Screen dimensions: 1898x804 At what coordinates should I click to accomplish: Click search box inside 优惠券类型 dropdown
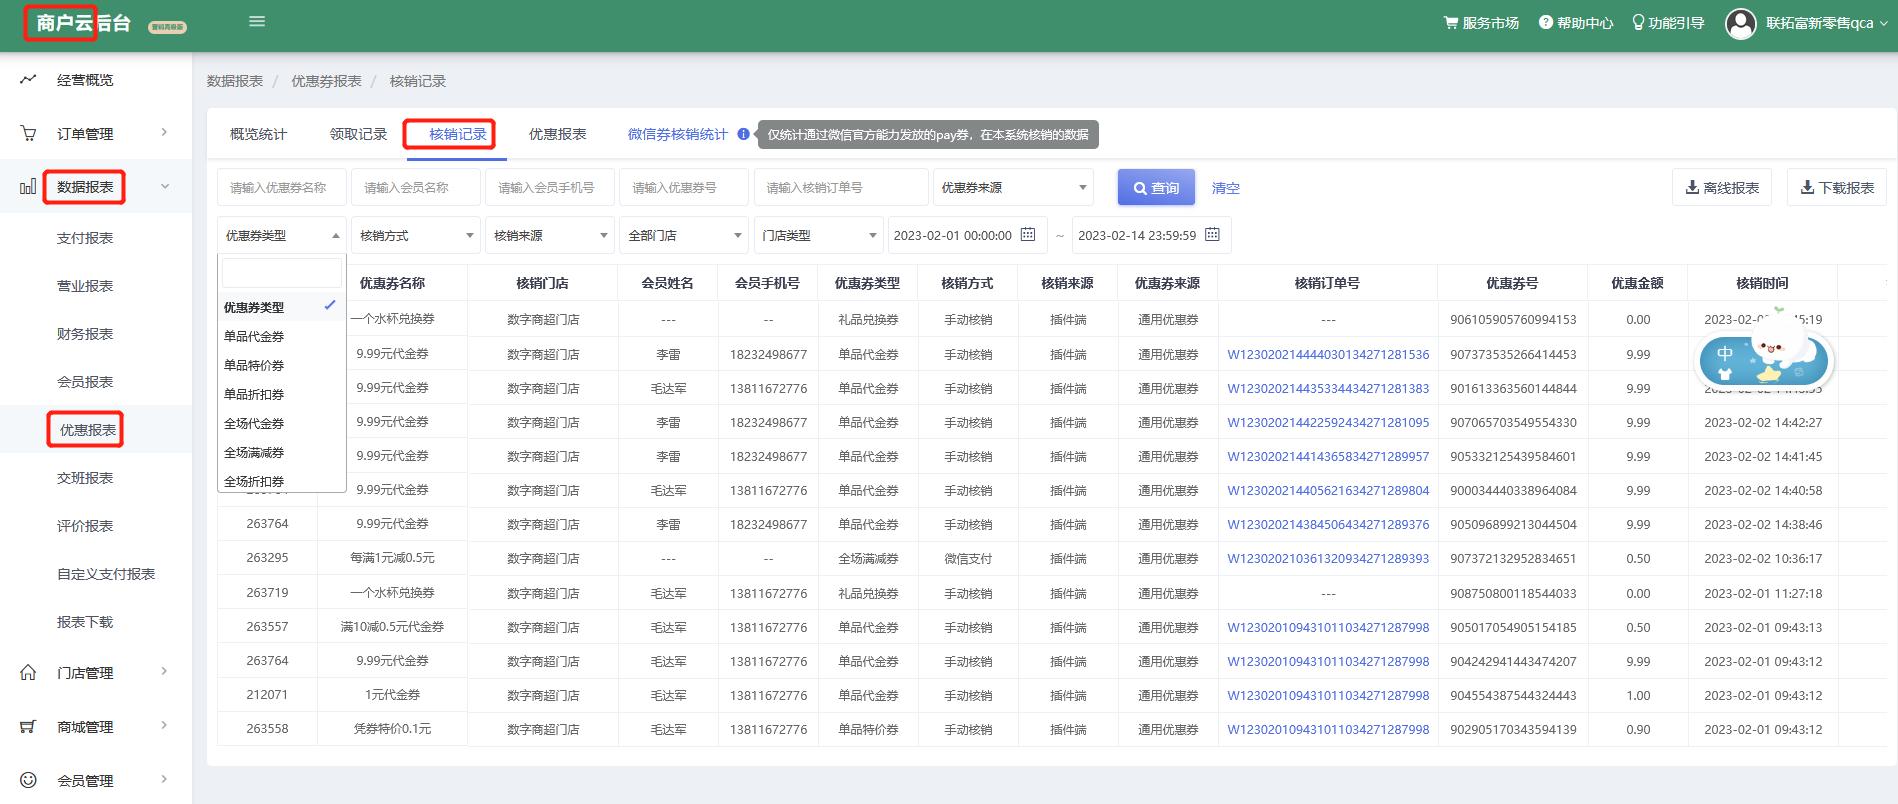[x=282, y=273]
